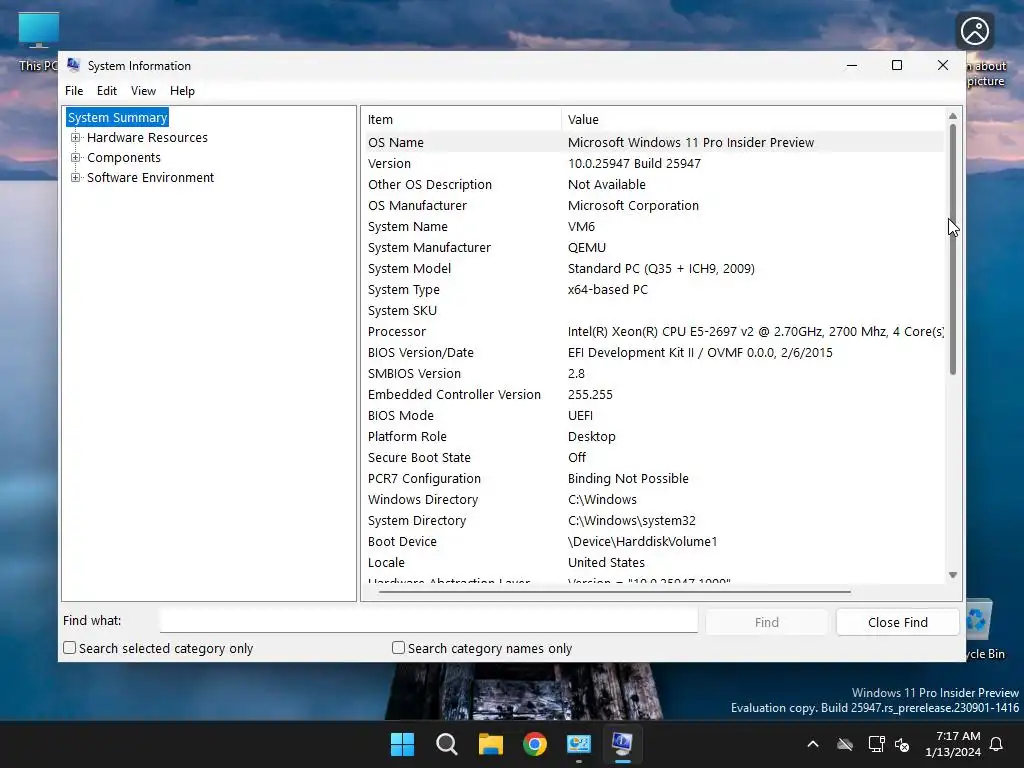Select the Platform Role row
Screen dimensions: 1024x768
coord(655,436)
